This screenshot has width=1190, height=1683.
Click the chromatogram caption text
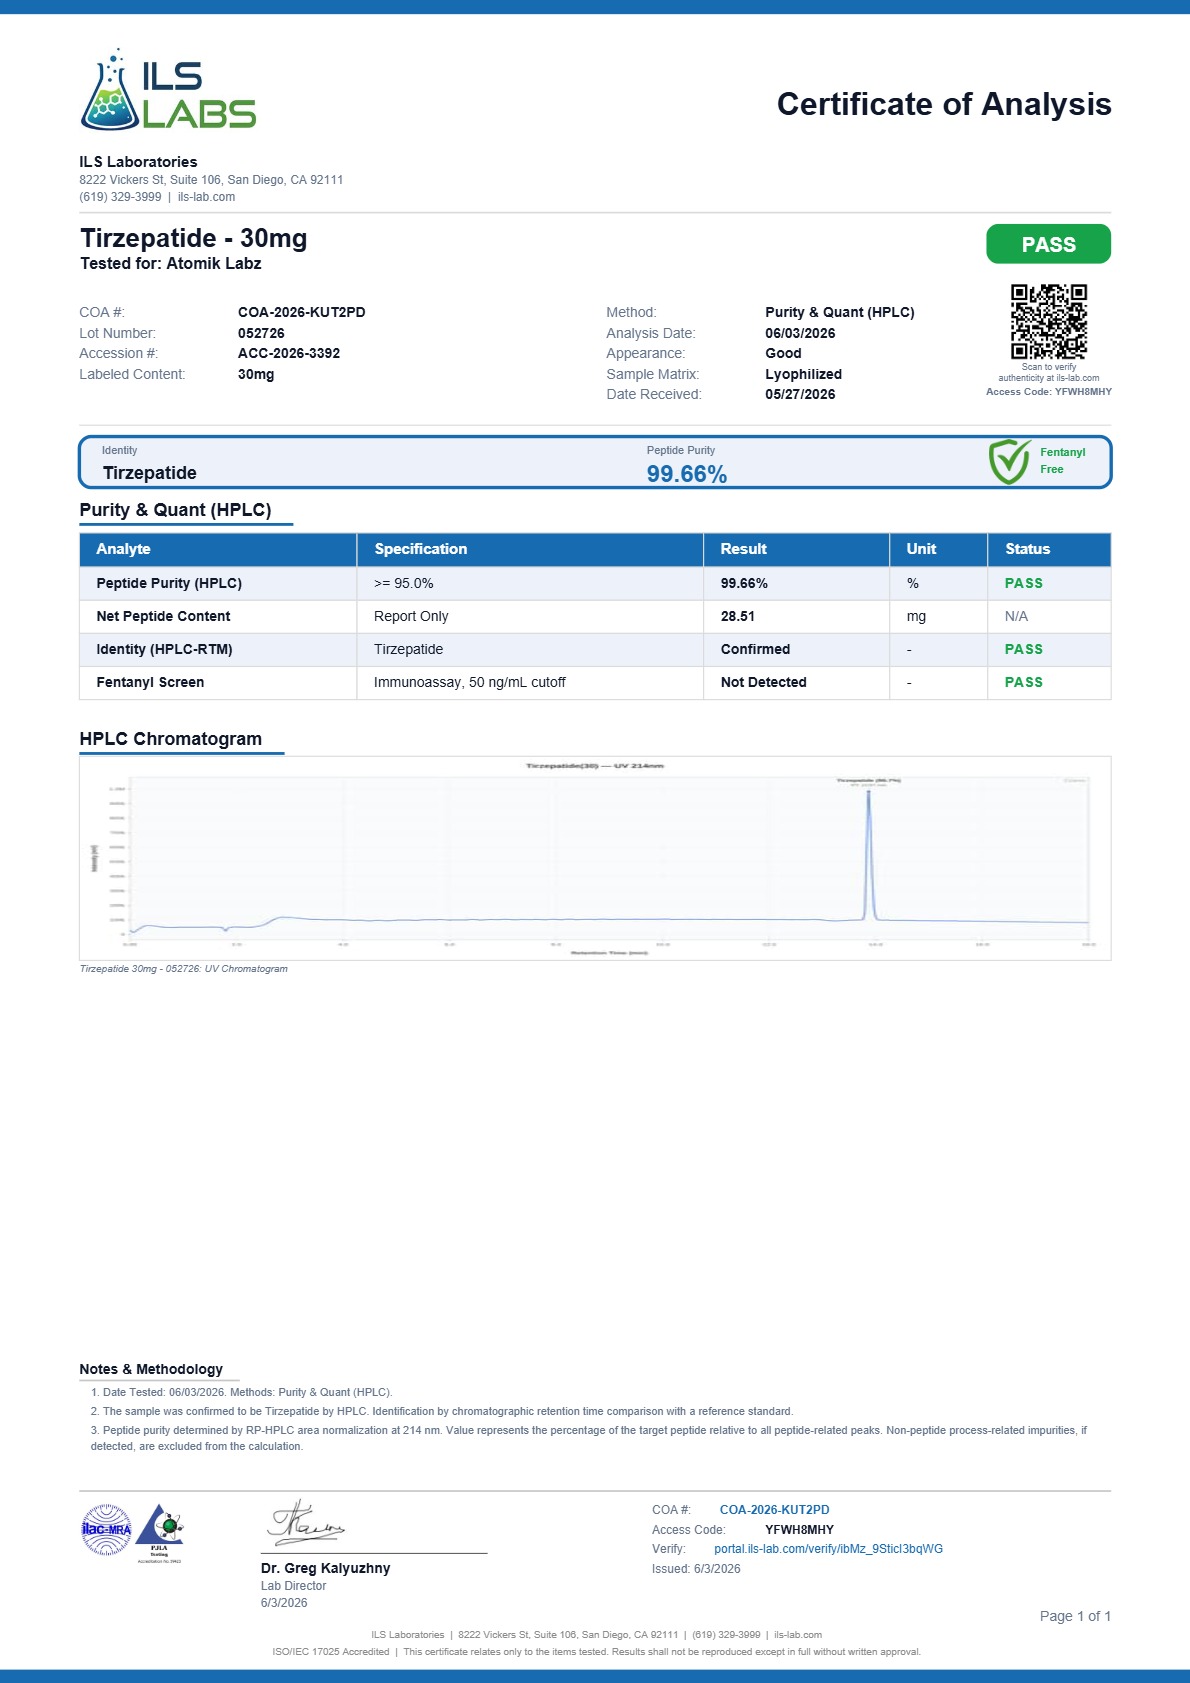[184, 969]
